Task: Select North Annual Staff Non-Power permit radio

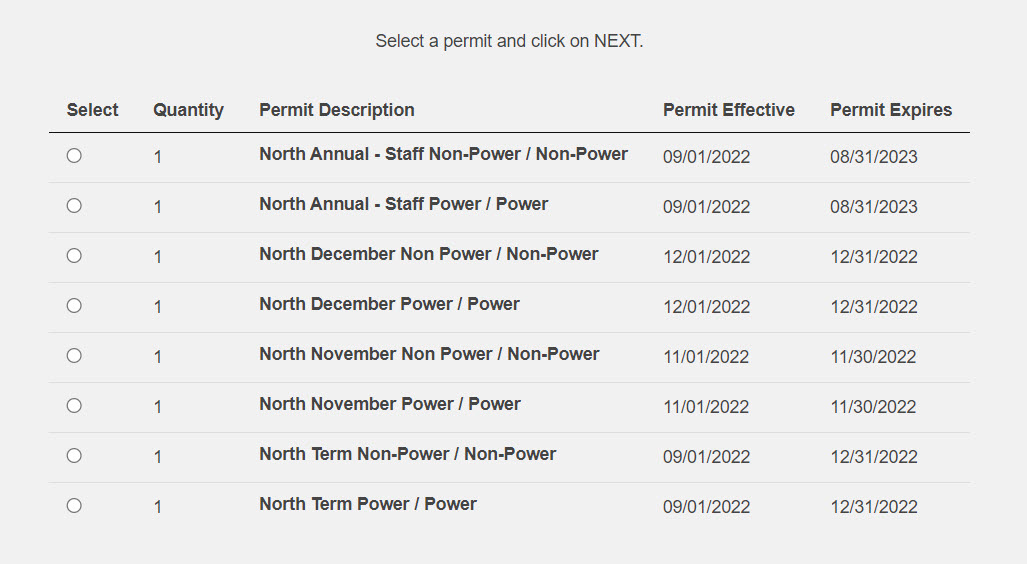Action: click(x=74, y=156)
